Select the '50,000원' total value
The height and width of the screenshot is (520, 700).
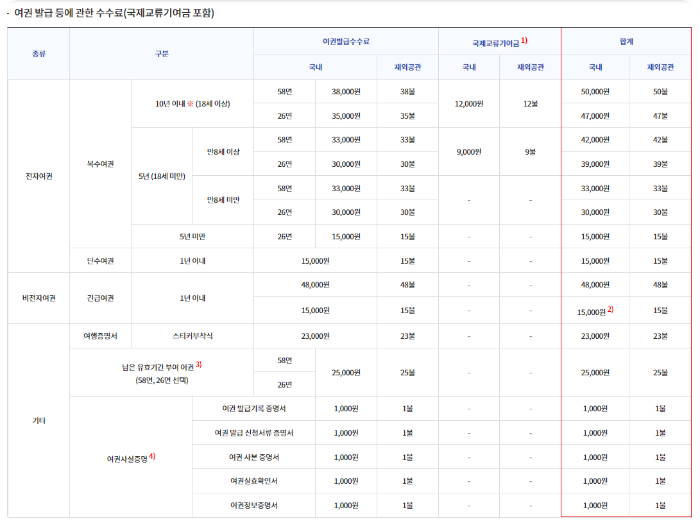click(596, 92)
